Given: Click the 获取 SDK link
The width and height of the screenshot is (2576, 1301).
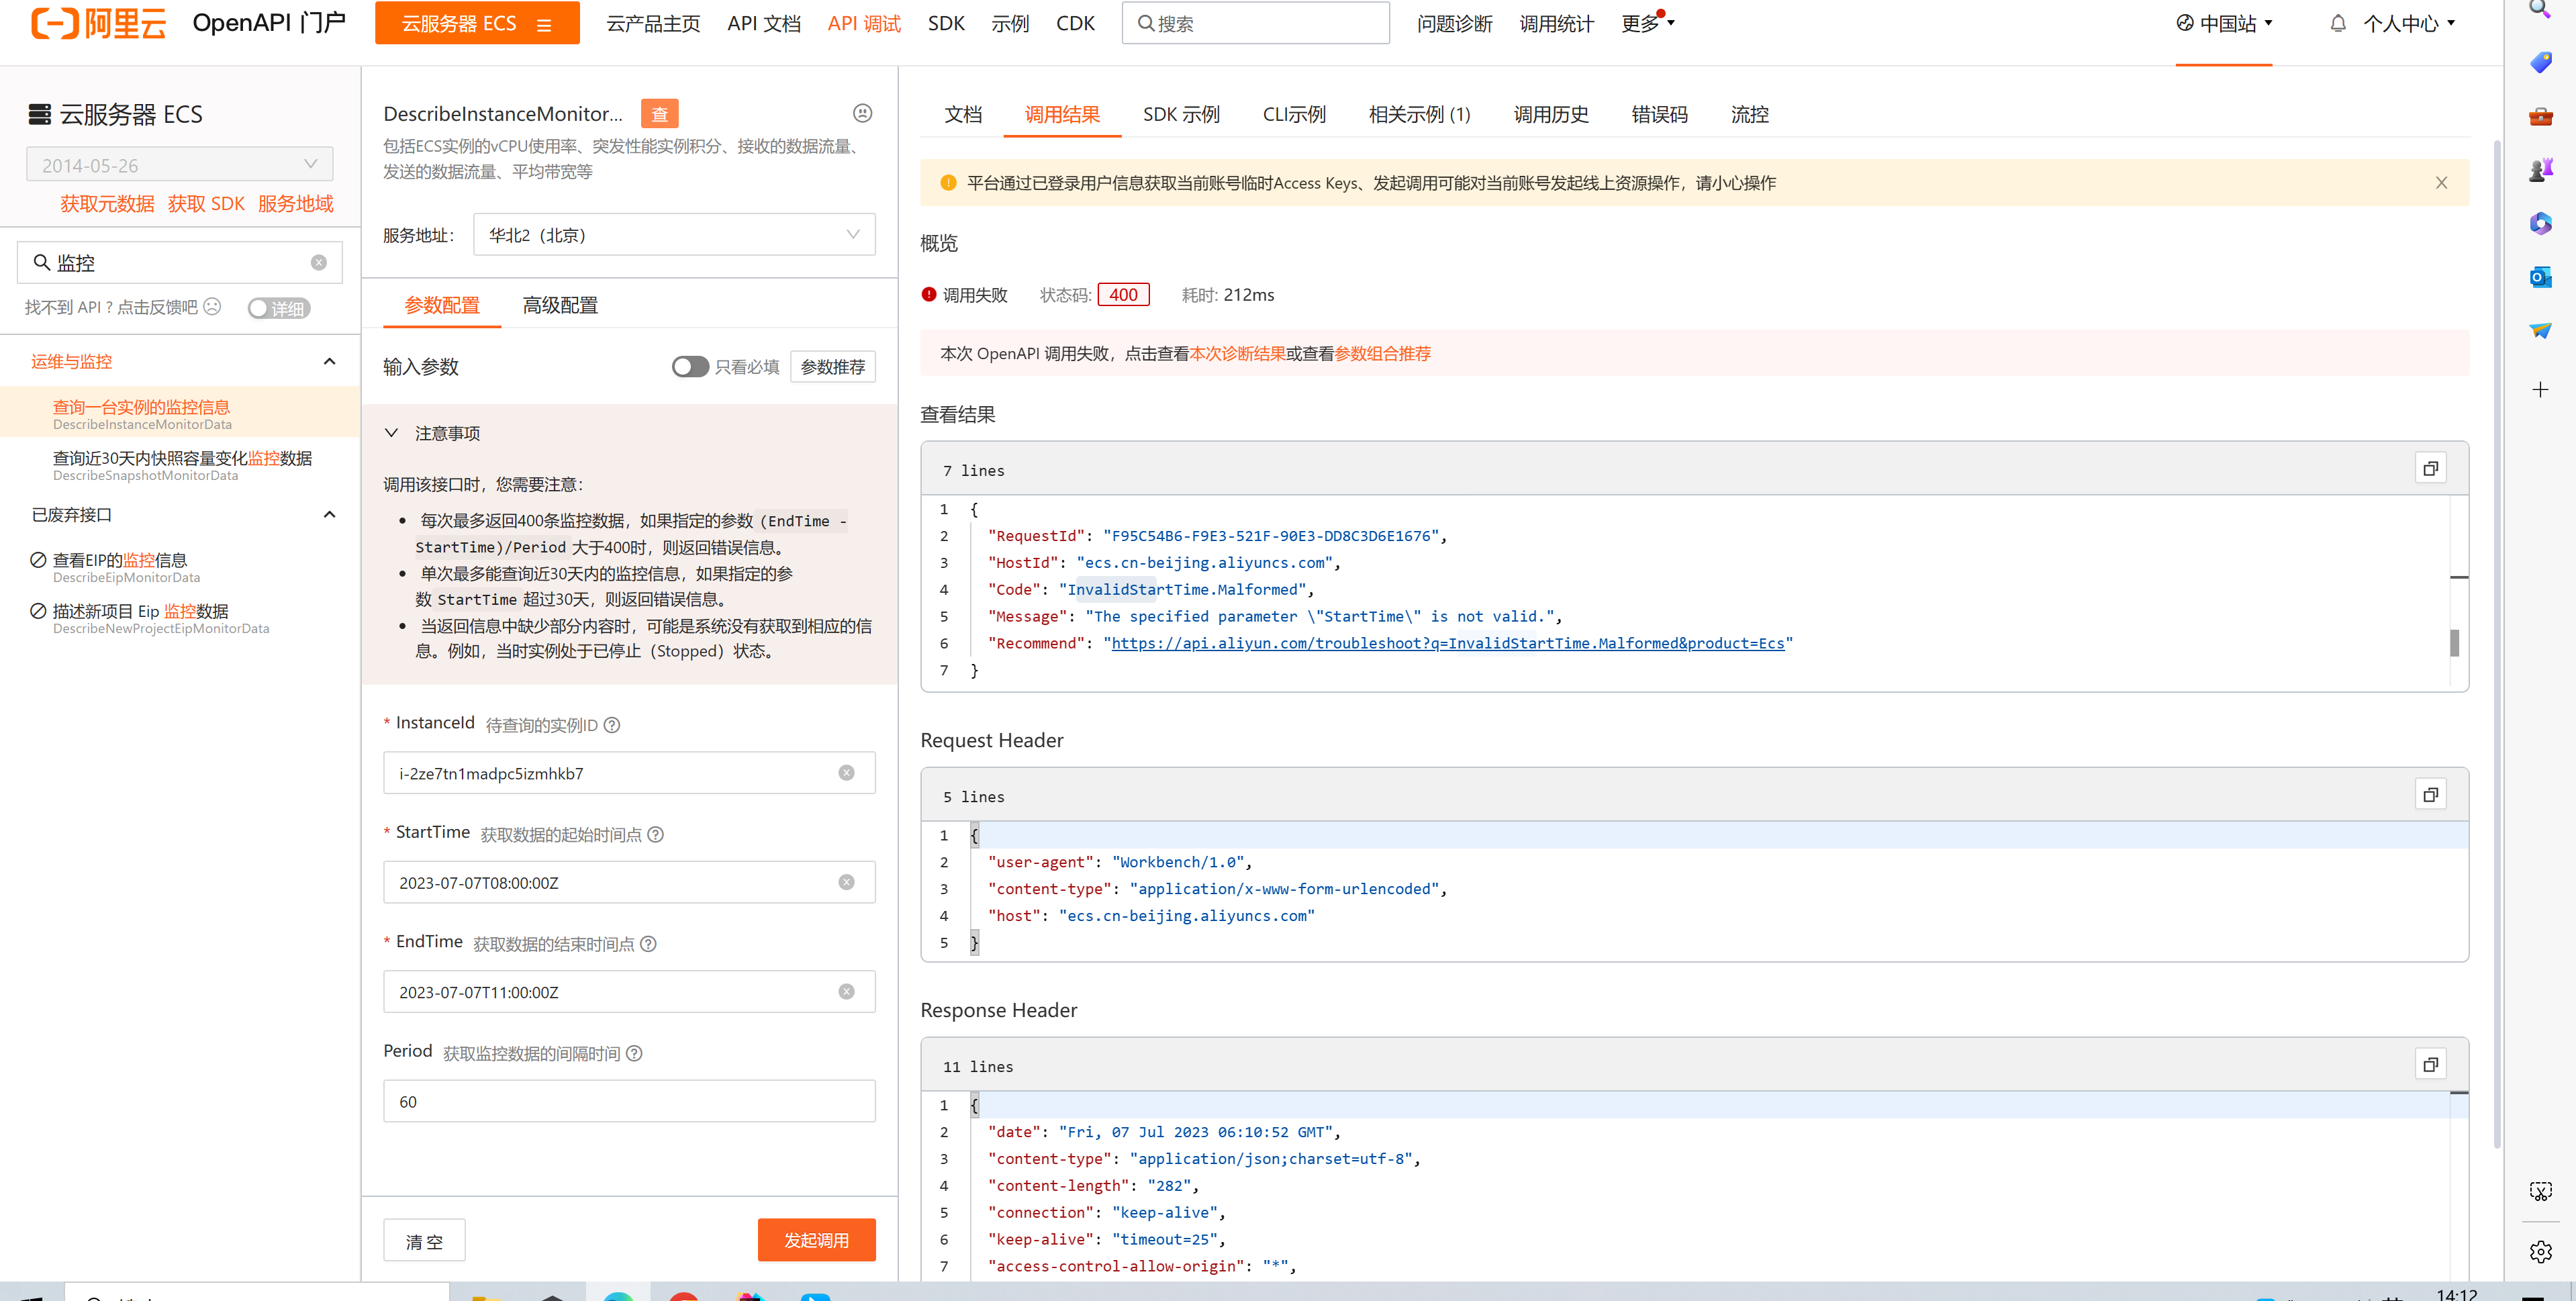Looking at the screenshot, I should [206, 203].
